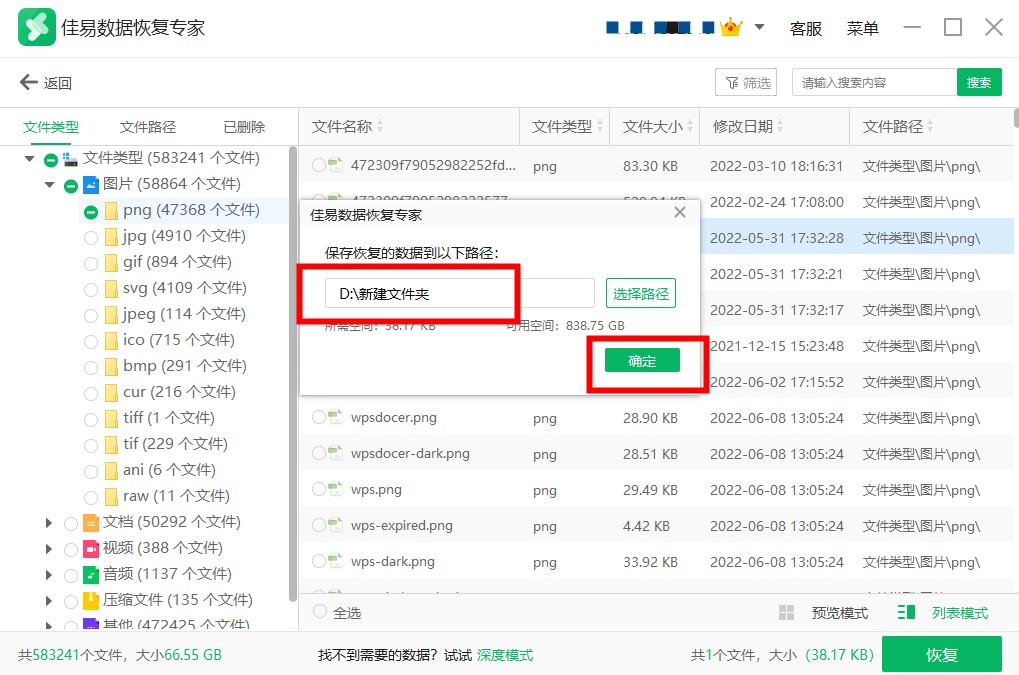Open the 菜单 menu
This screenshot has height=675, width=1019.
pos(862,28)
